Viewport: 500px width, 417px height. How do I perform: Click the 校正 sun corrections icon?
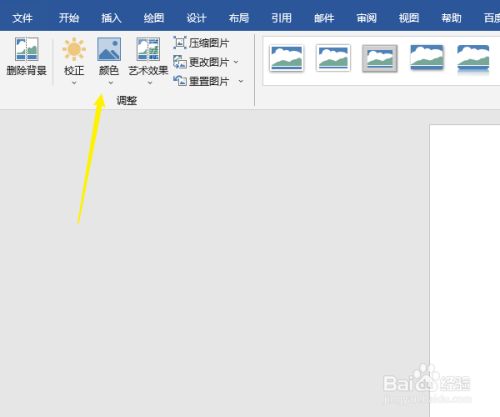[x=74, y=49]
